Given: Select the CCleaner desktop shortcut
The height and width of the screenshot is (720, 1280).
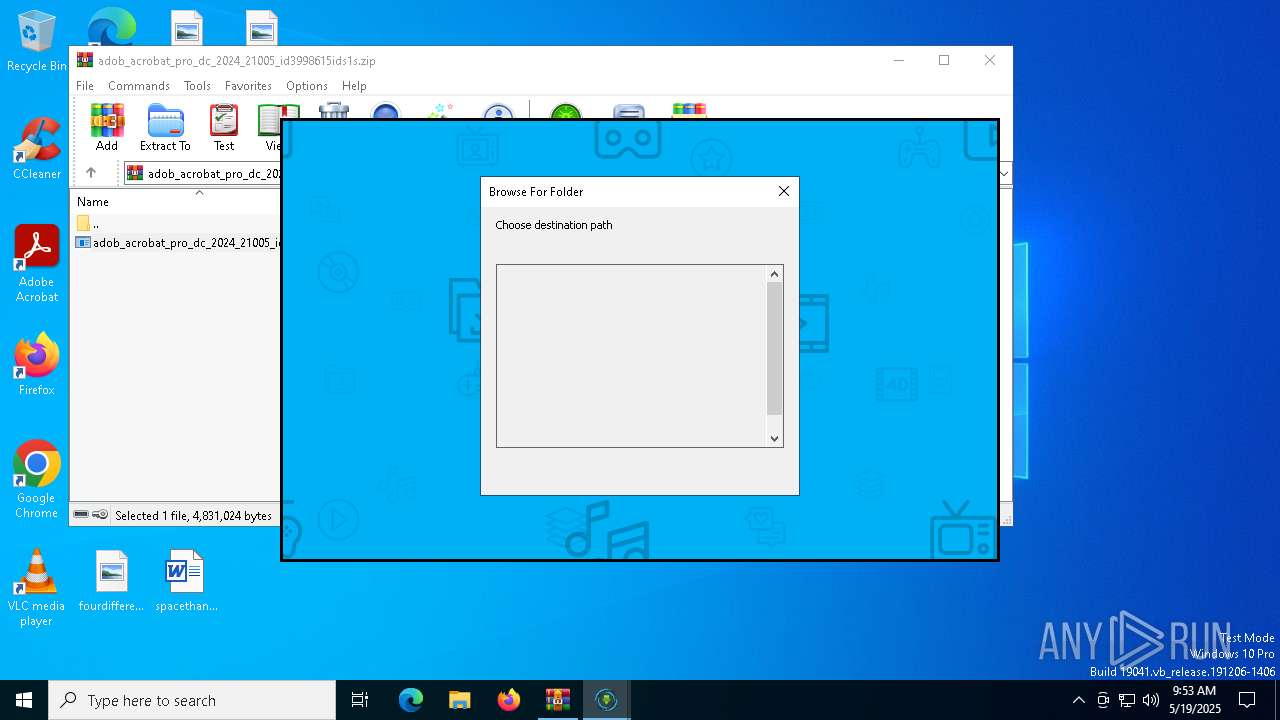Looking at the screenshot, I should (x=37, y=149).
